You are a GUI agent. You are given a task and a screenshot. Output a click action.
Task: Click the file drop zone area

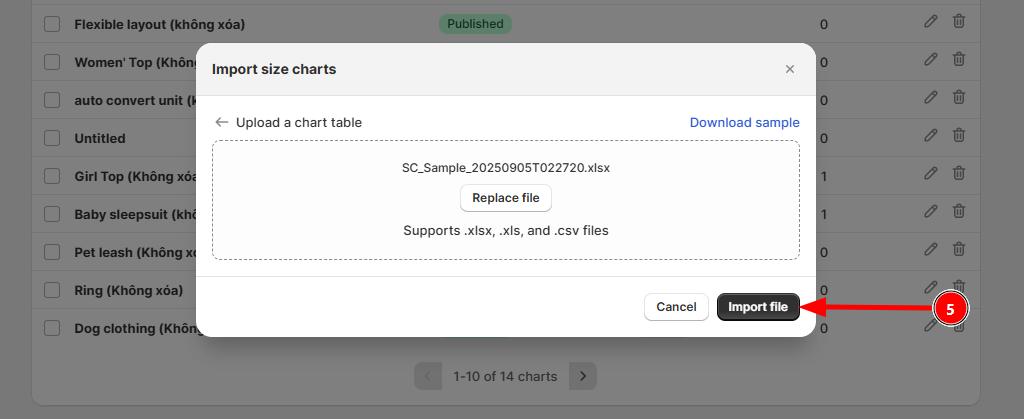(x=505, y=200)
